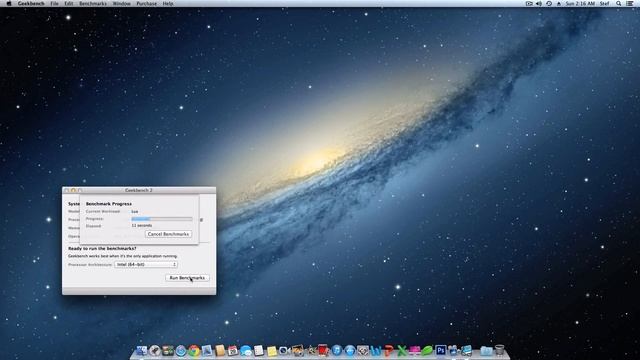
Task: Launch Microsoft PowerPoint from the Dock
Action: 389,350
